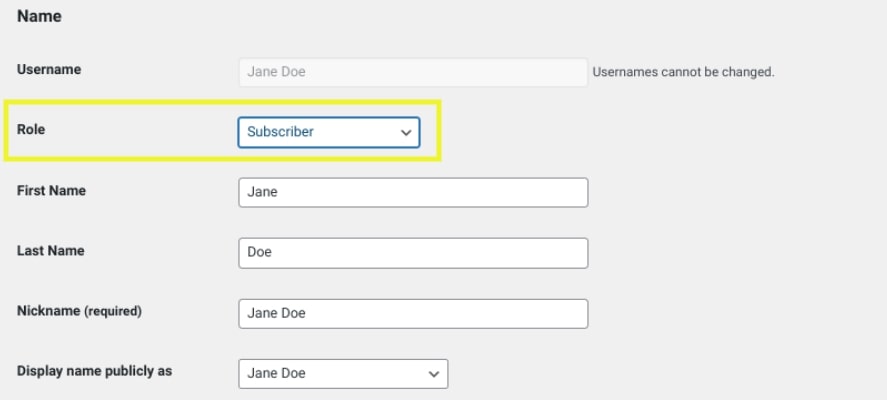The height and width of the screenshot is (400, 887).
Task: Click the 'Usernames cannot be changed.' note
Action: (x=683, y=72)
